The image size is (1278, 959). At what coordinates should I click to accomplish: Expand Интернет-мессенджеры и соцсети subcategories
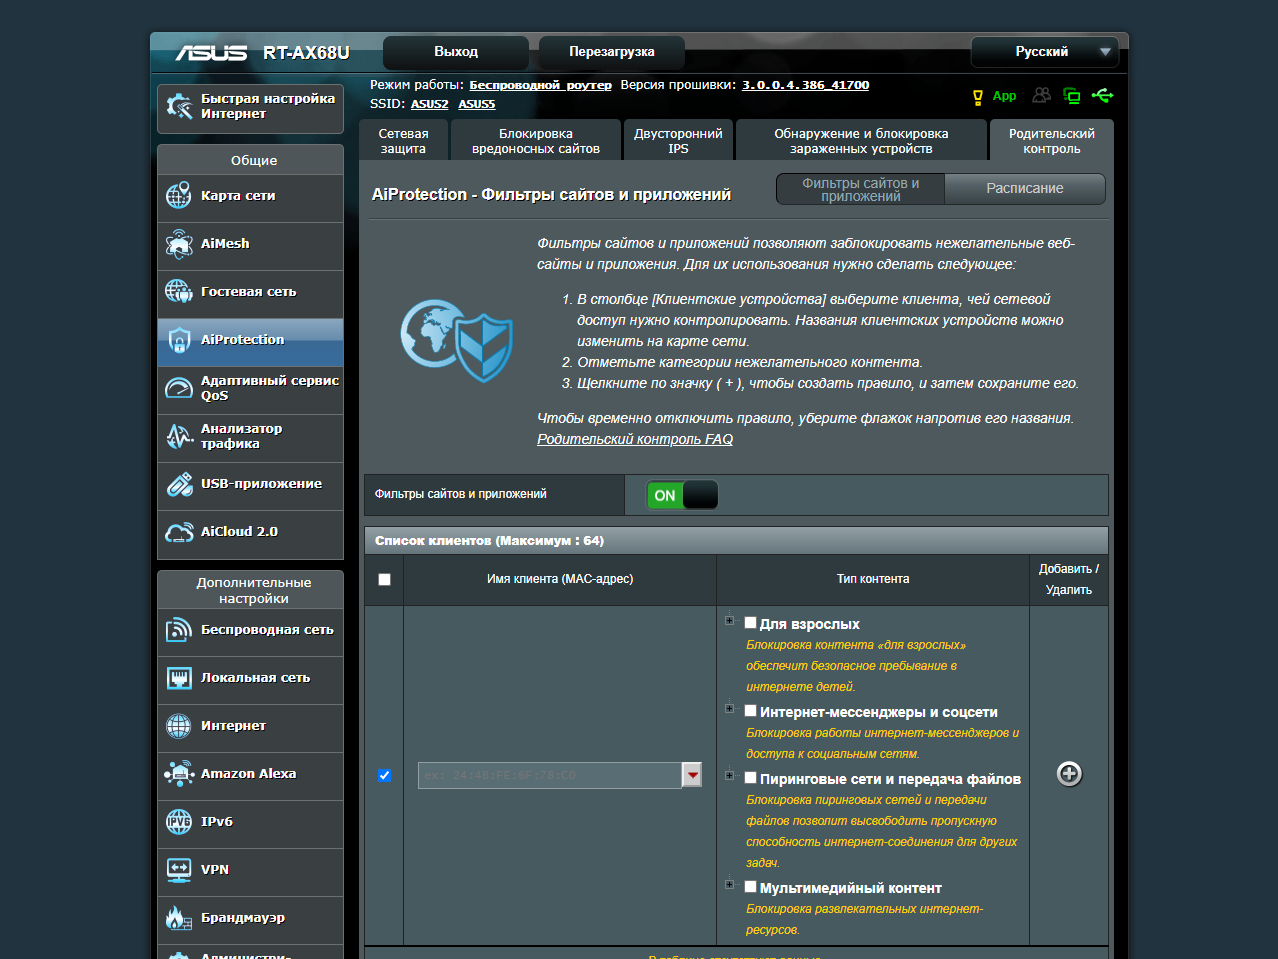coord(730,709)
